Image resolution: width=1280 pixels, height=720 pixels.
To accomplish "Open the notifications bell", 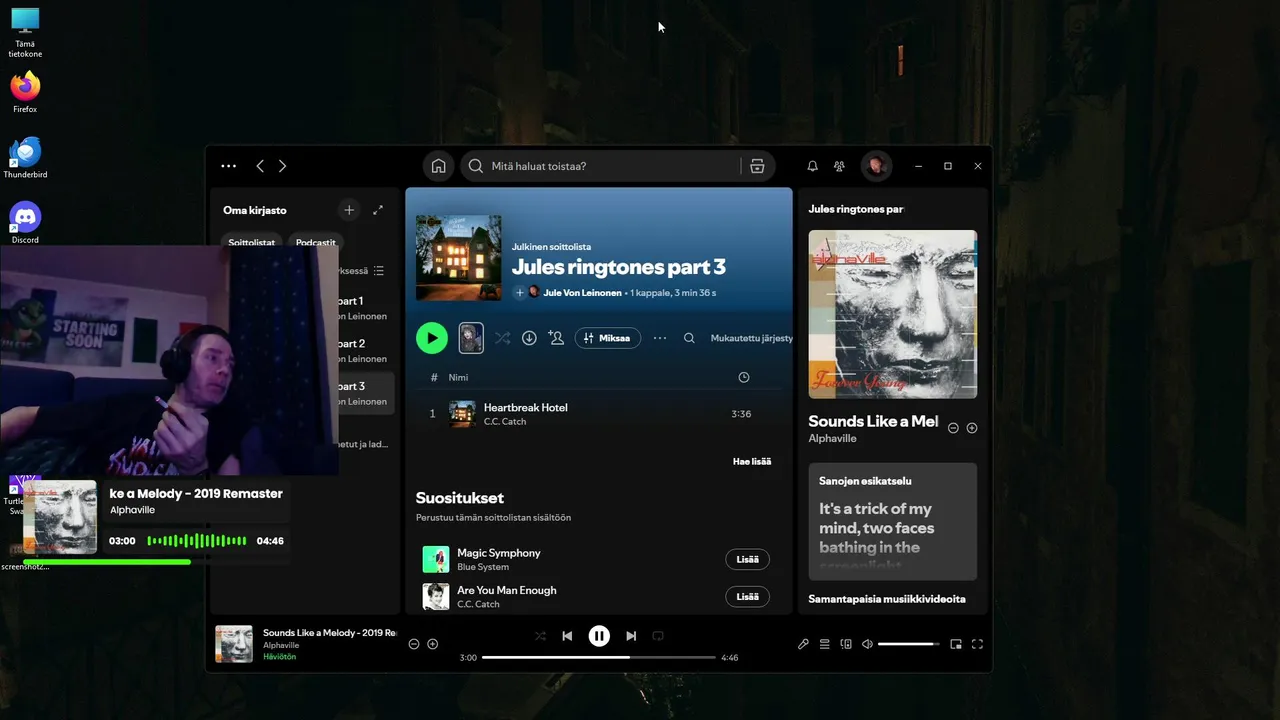I will tap(812, 166).
